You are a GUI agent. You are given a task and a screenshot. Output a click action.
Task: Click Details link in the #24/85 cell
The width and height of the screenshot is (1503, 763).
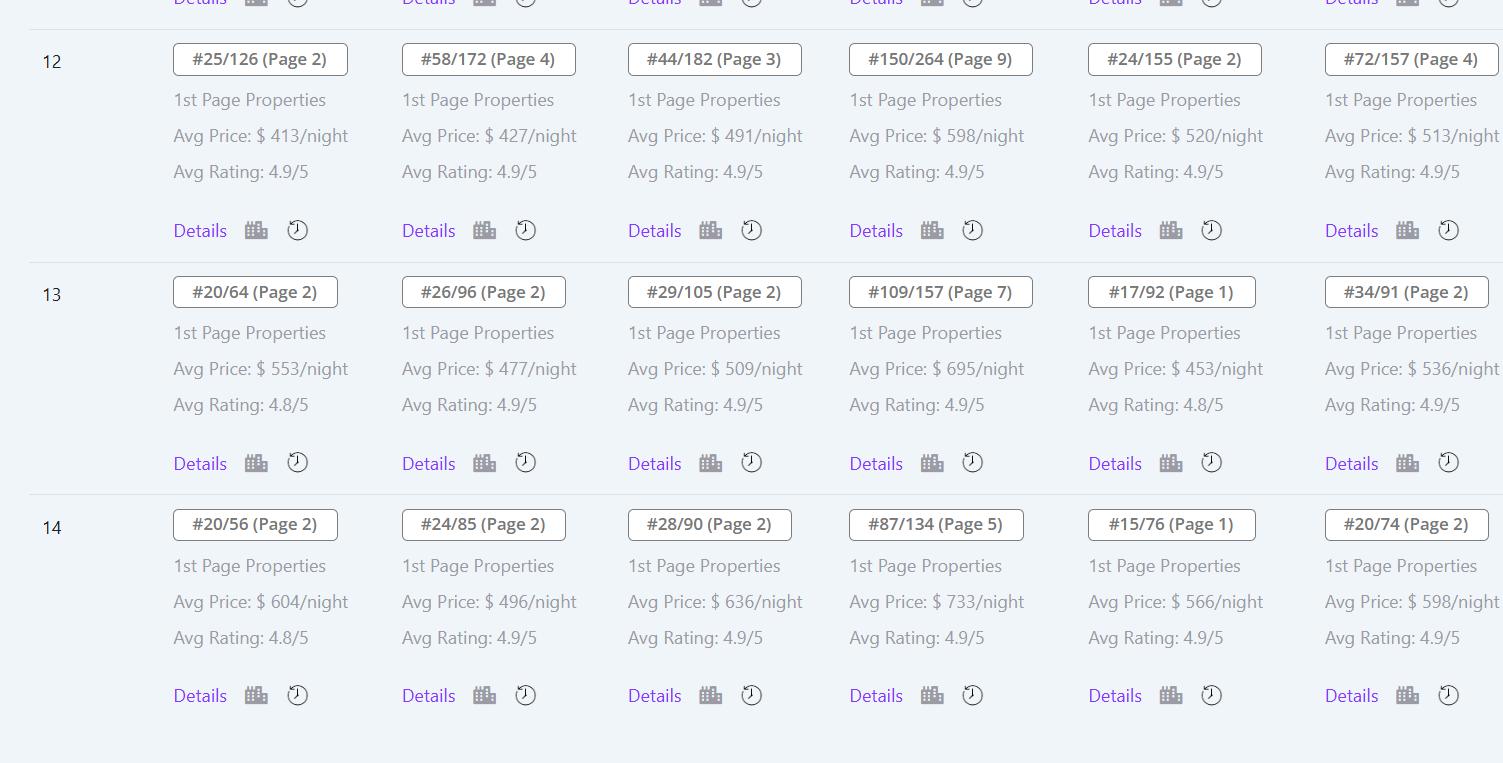[429, 695]
